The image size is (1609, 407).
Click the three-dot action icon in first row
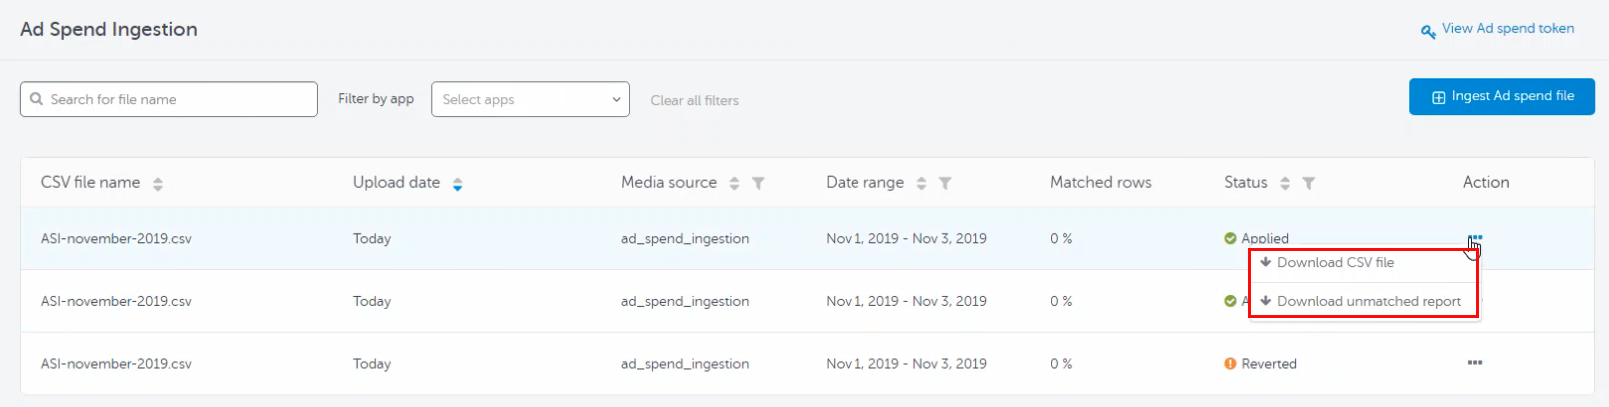[x=1475, y=238]
